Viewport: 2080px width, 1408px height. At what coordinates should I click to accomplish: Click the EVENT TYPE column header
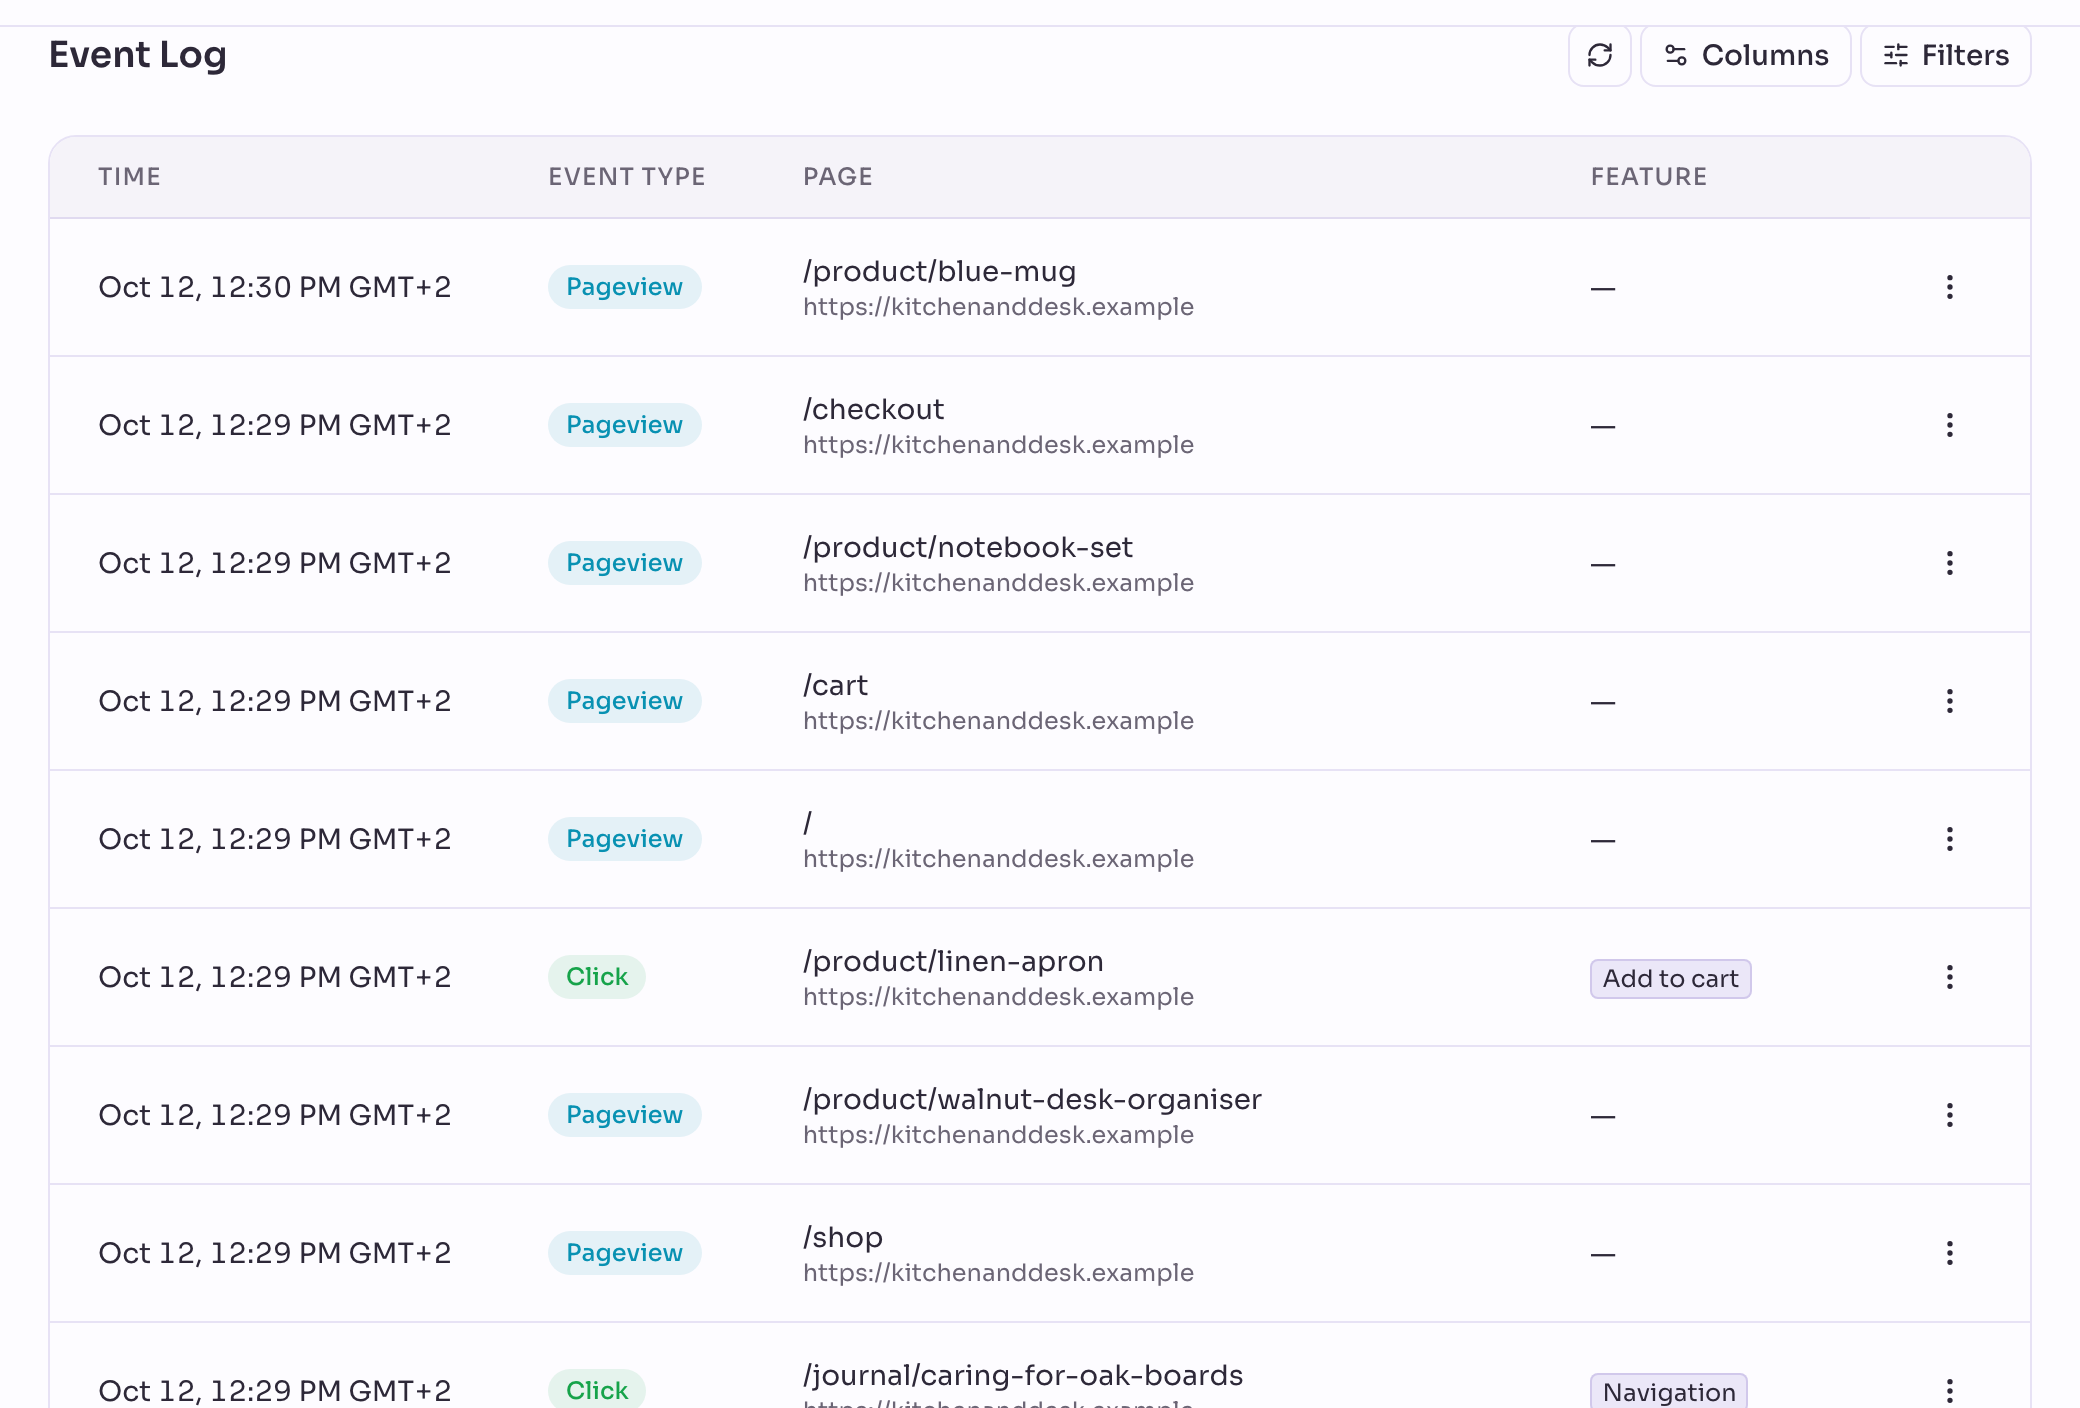point(626,177)
